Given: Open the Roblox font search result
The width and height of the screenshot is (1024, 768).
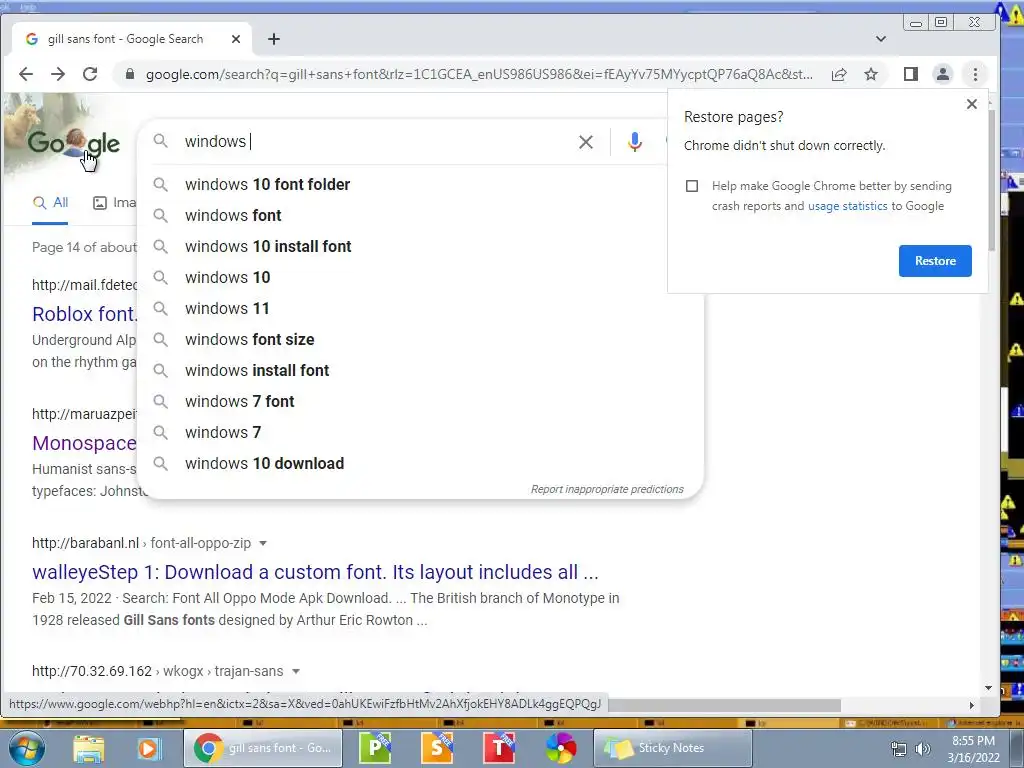Looking at the screenshot, I should (x=84, y=314).
